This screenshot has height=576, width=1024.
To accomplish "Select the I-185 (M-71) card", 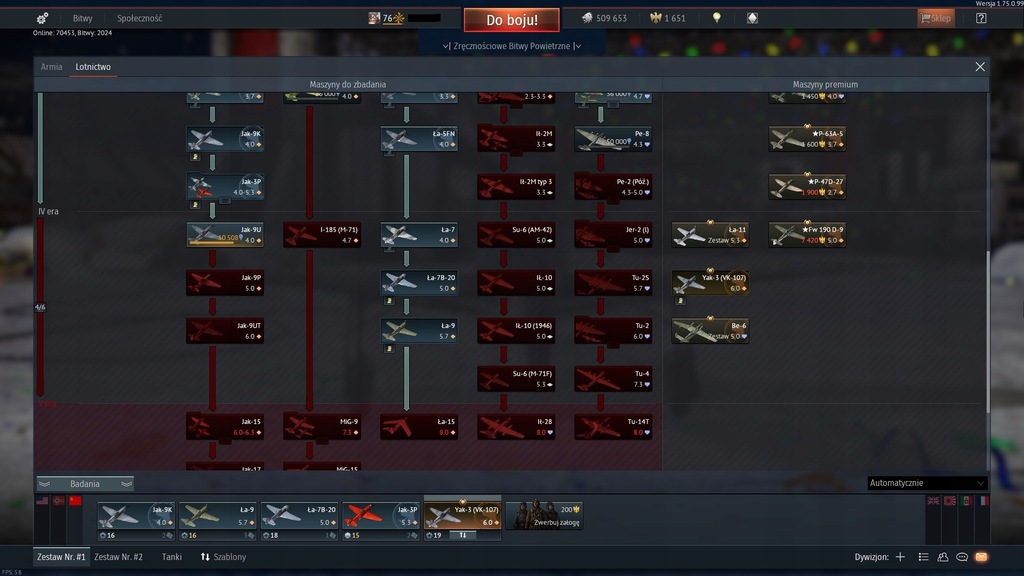I will click(x=322, y=235).
